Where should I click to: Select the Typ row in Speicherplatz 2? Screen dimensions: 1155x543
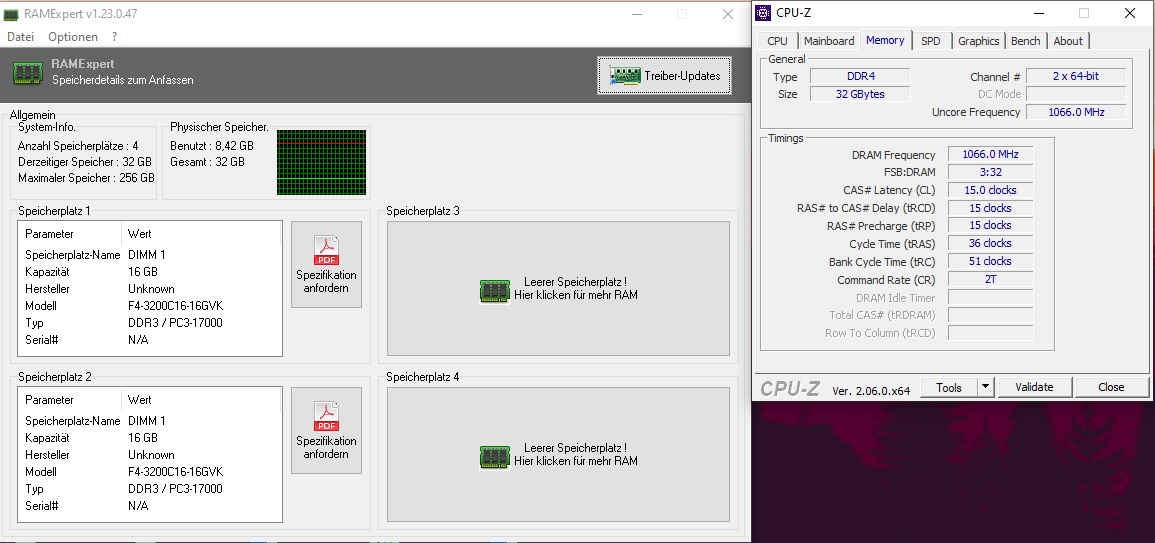click(150, 488)
